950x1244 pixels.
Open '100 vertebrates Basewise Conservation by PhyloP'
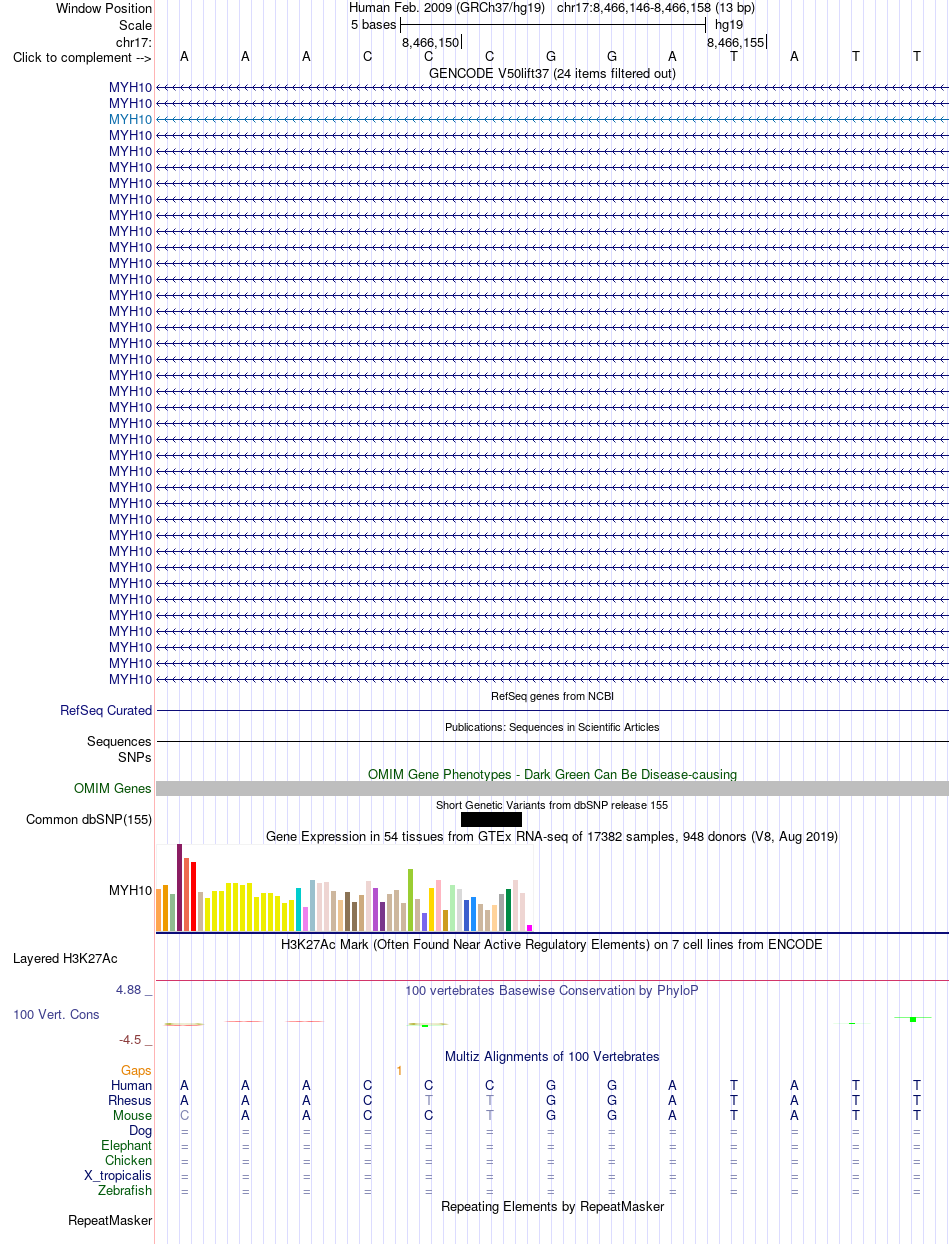pos(552,991)
